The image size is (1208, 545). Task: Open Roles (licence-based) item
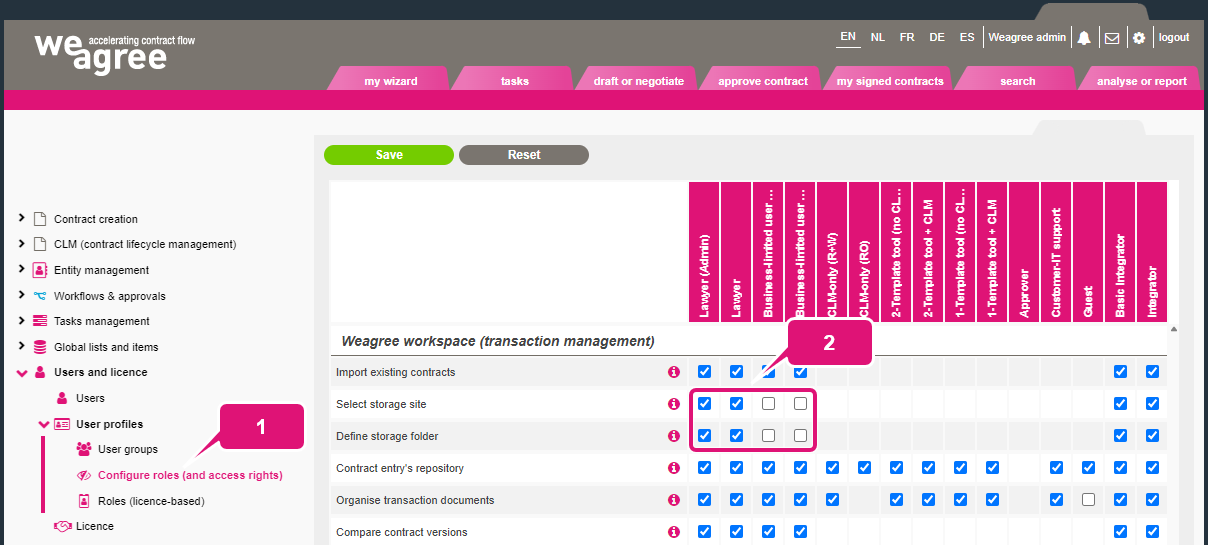[151, 501]
